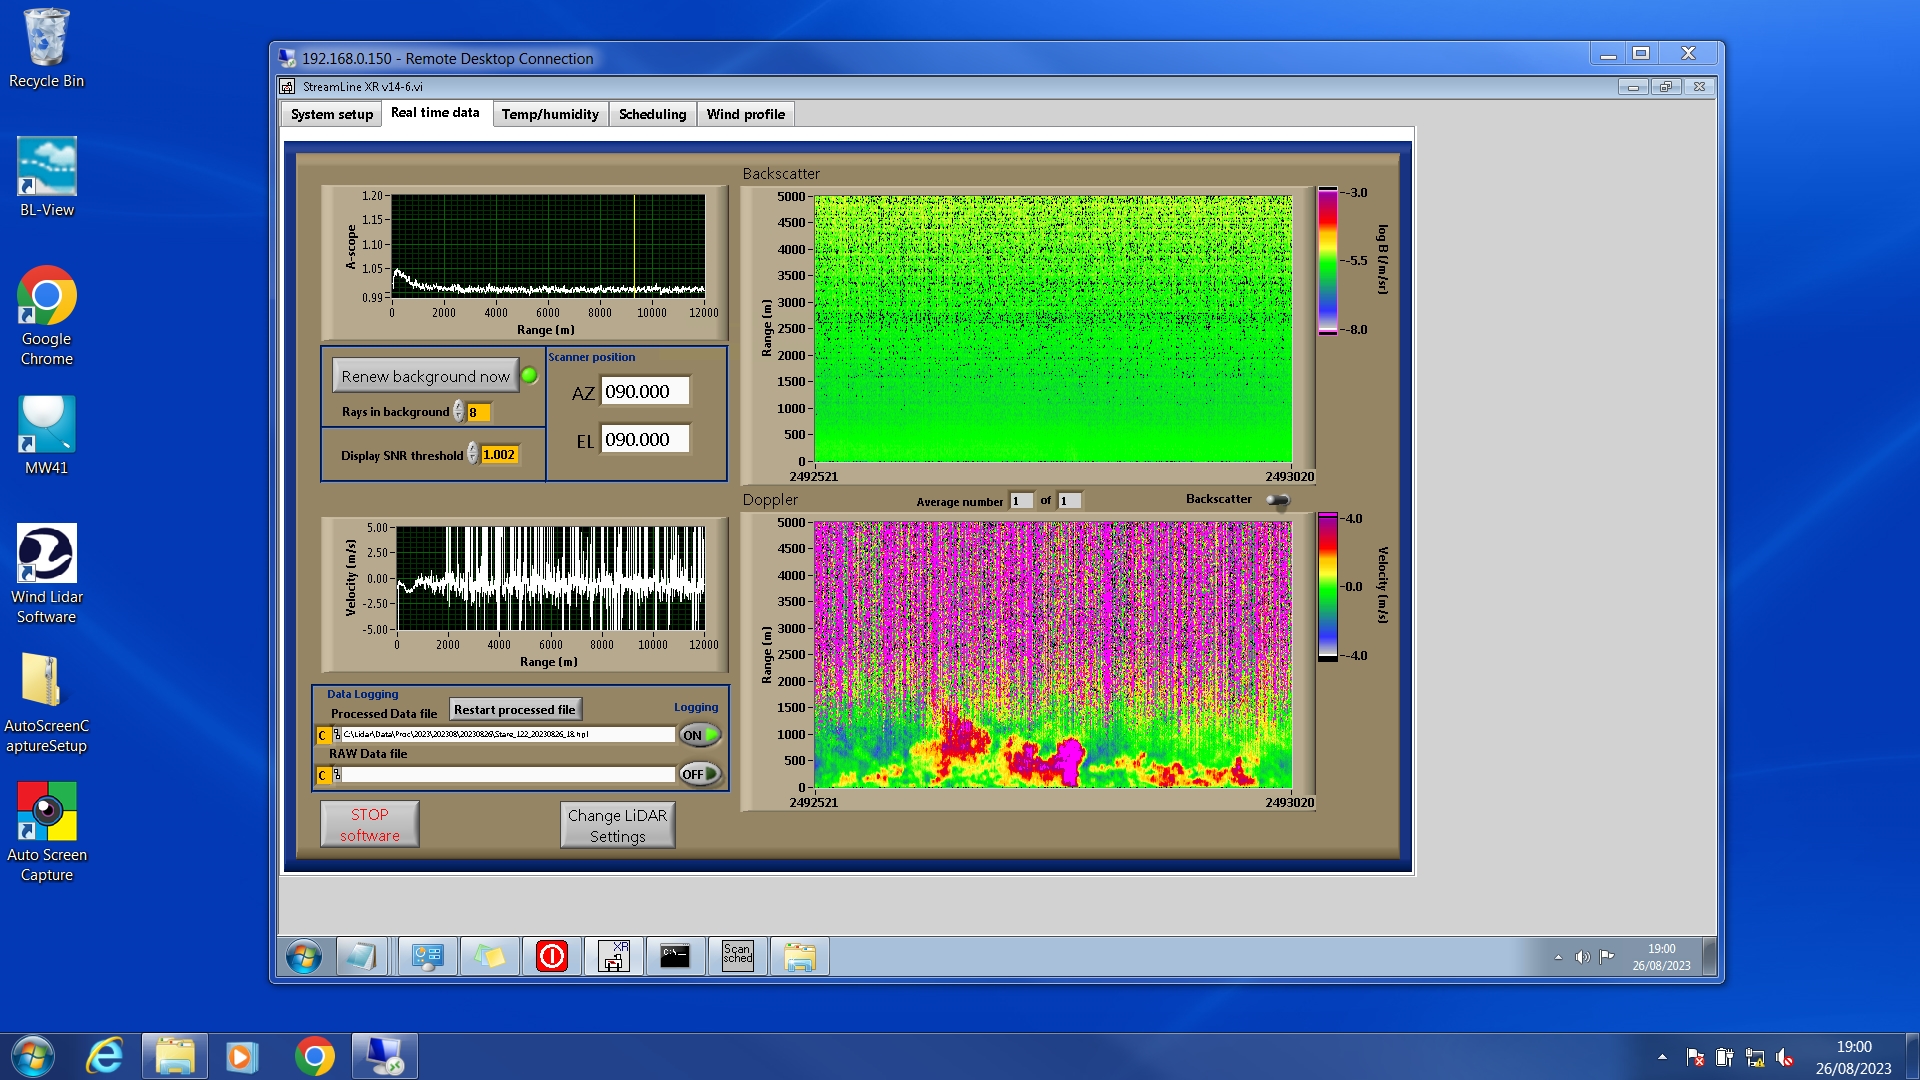Click Internet Explorer in Windows taskbar
Viewport: 1920px width, 1080px height.
104,1056
